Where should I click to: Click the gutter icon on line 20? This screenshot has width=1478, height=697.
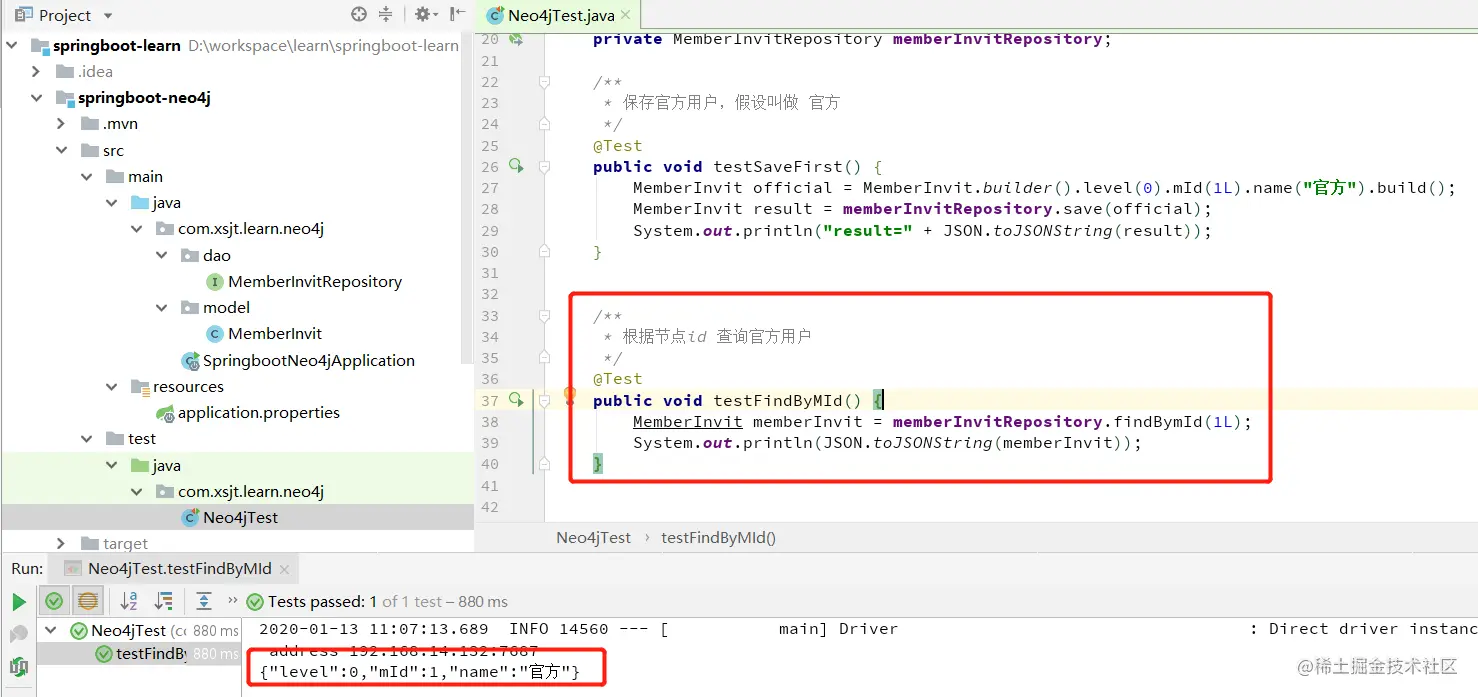[x=516, y=39]
